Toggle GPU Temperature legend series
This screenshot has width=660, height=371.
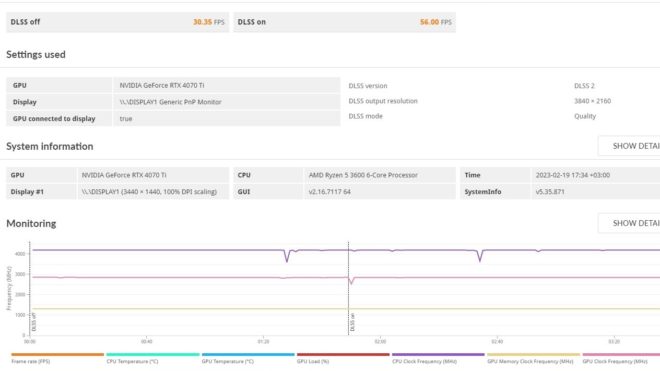click(248, 358)
